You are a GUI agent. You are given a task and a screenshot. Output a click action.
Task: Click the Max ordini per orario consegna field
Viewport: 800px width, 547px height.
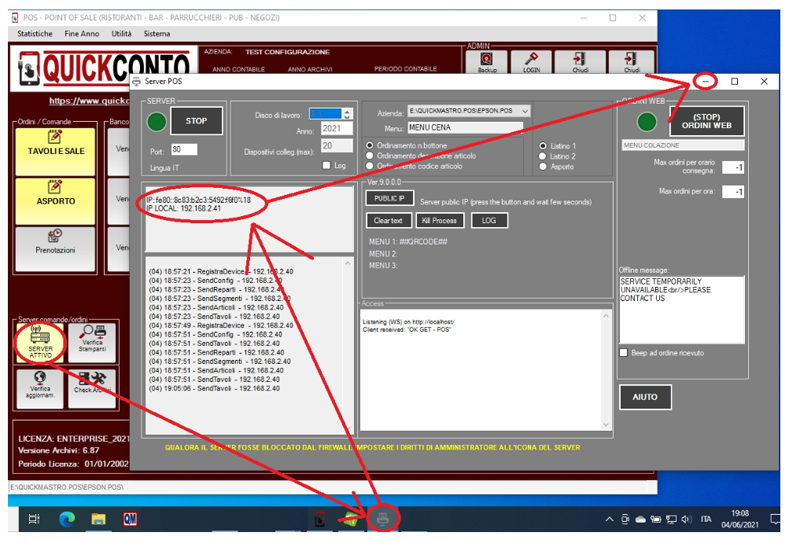tap(733, 167)
